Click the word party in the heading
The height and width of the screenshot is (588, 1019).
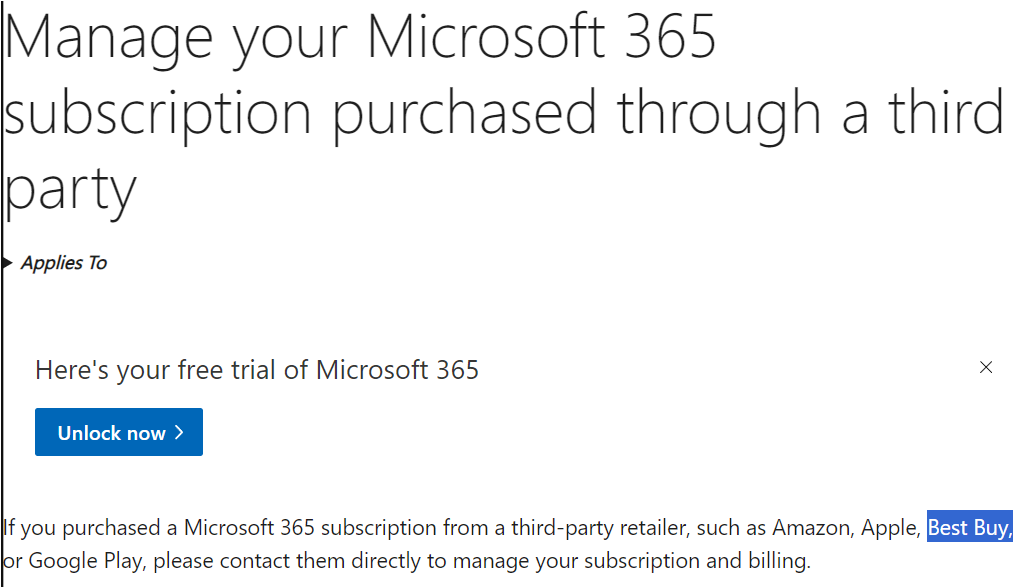click(70, 190)
